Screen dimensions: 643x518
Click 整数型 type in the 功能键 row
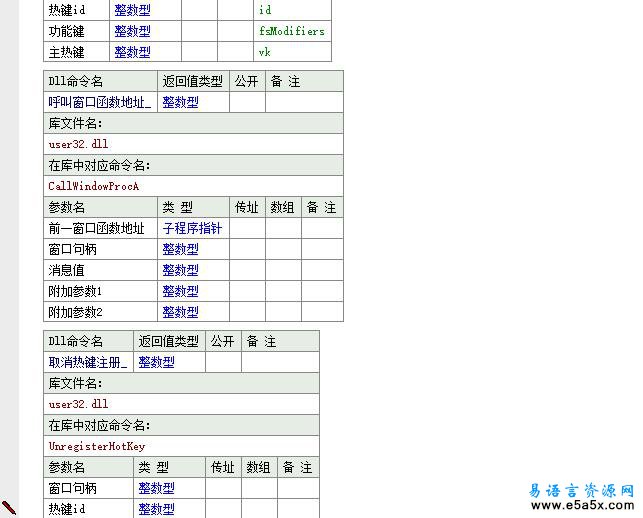(132, 31)
